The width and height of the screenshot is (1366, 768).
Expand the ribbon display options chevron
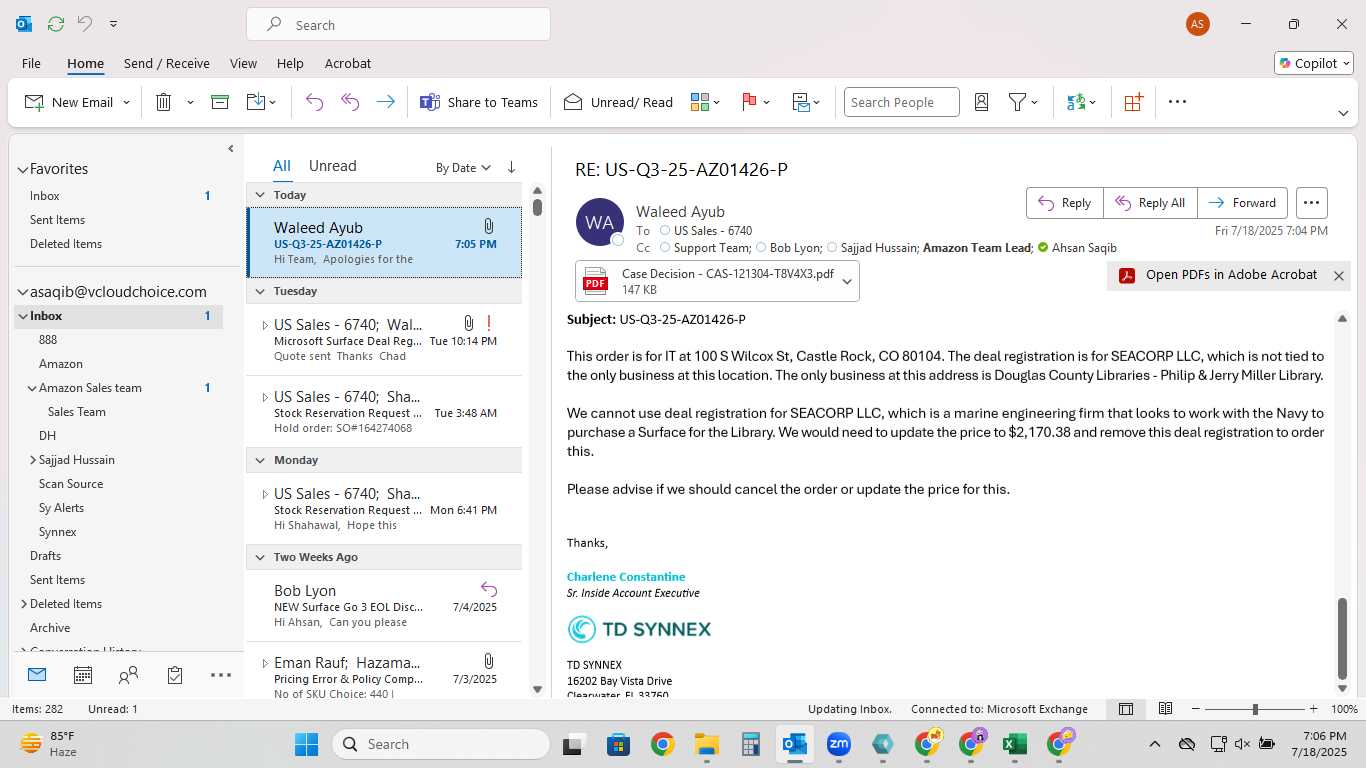click(1343, 113)
